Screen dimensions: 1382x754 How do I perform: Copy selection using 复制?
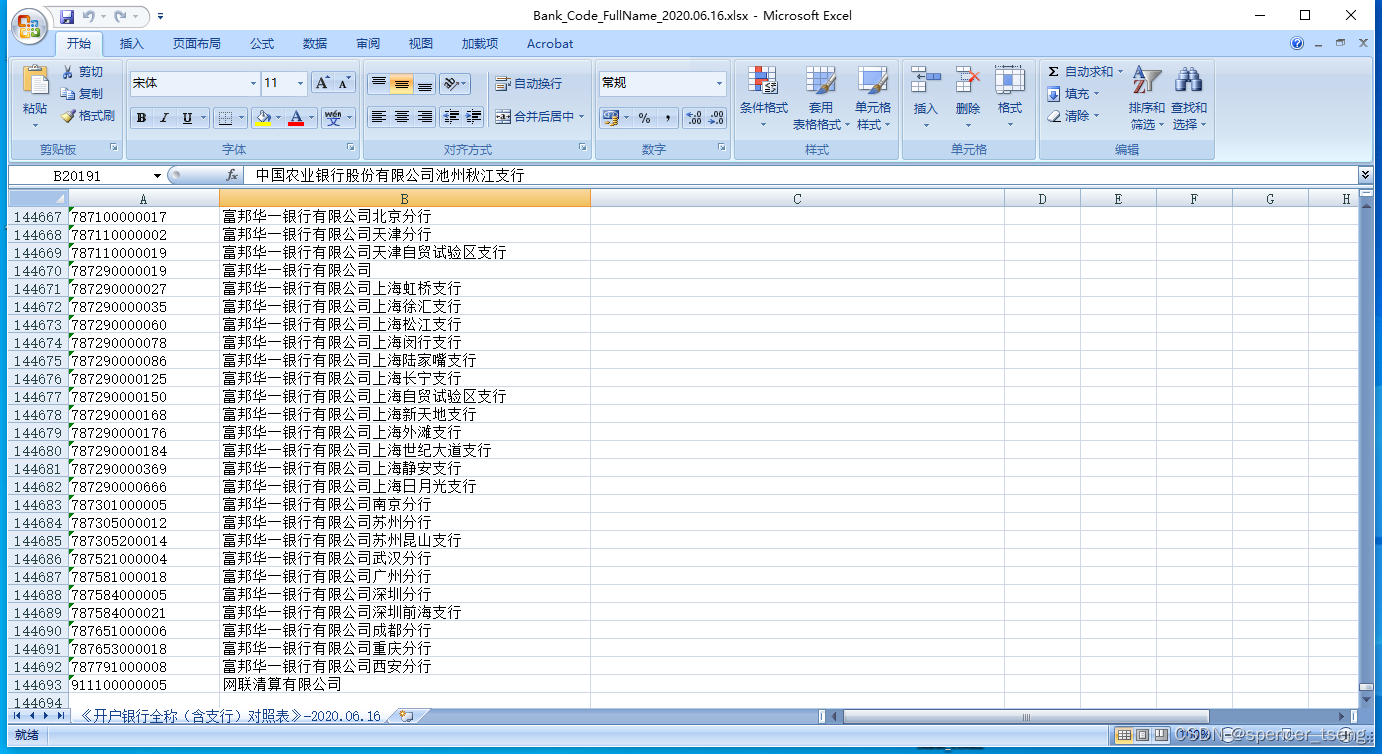click(x=81, y=93)
